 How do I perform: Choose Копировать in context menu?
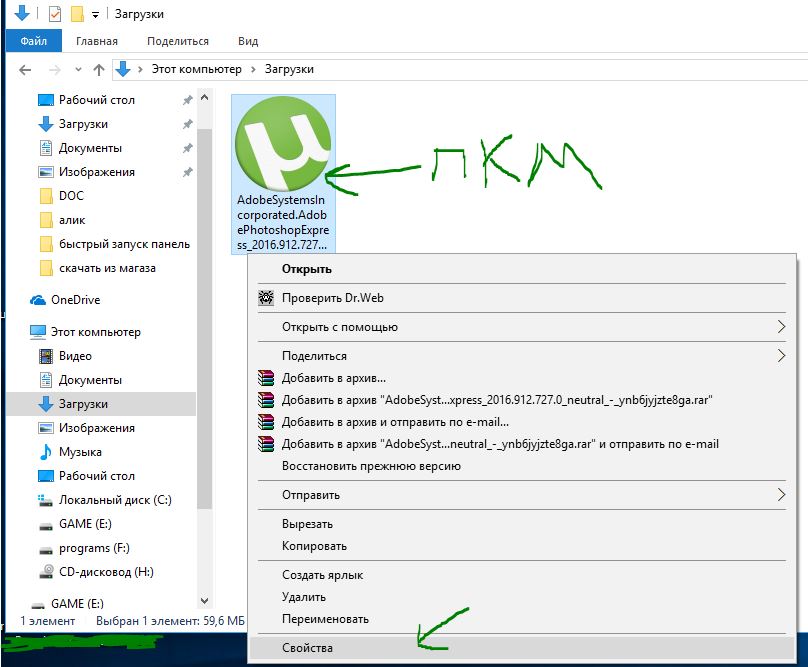[522, 546]
